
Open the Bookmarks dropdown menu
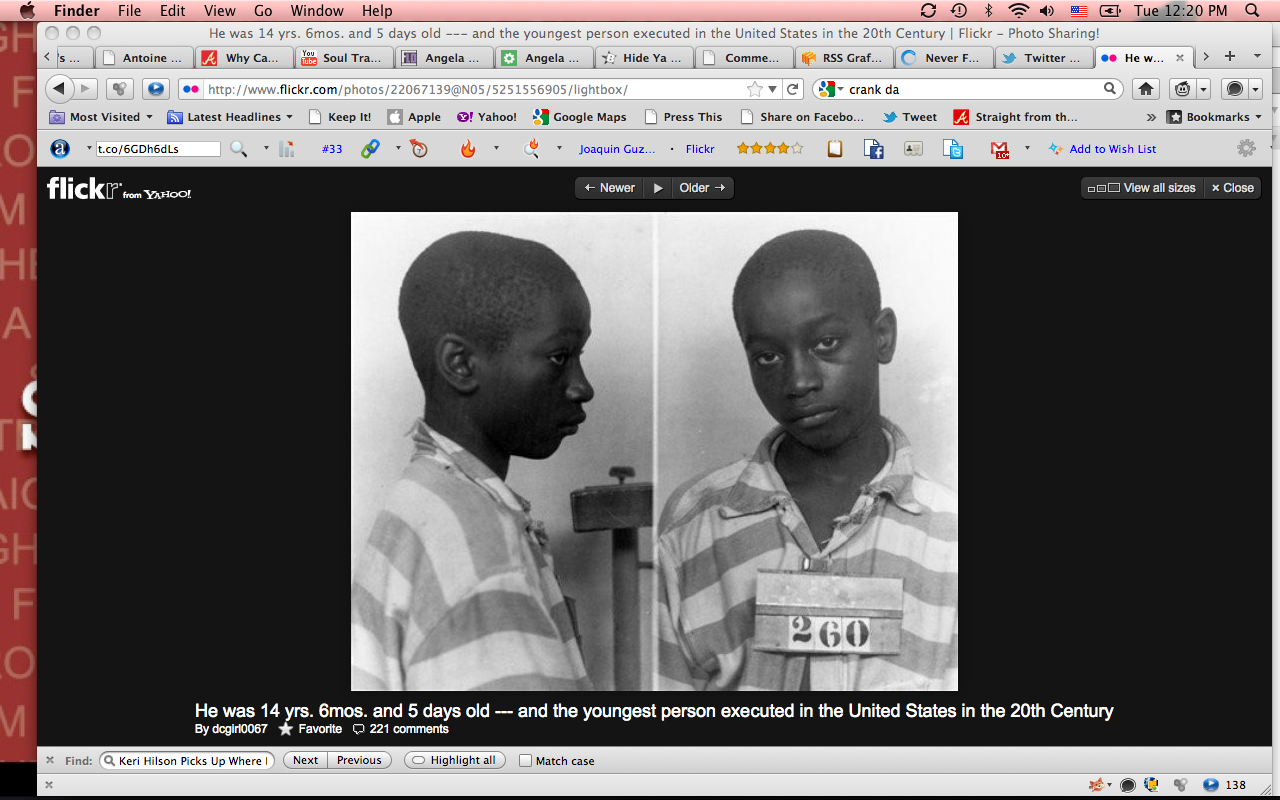click(1215, 117)
